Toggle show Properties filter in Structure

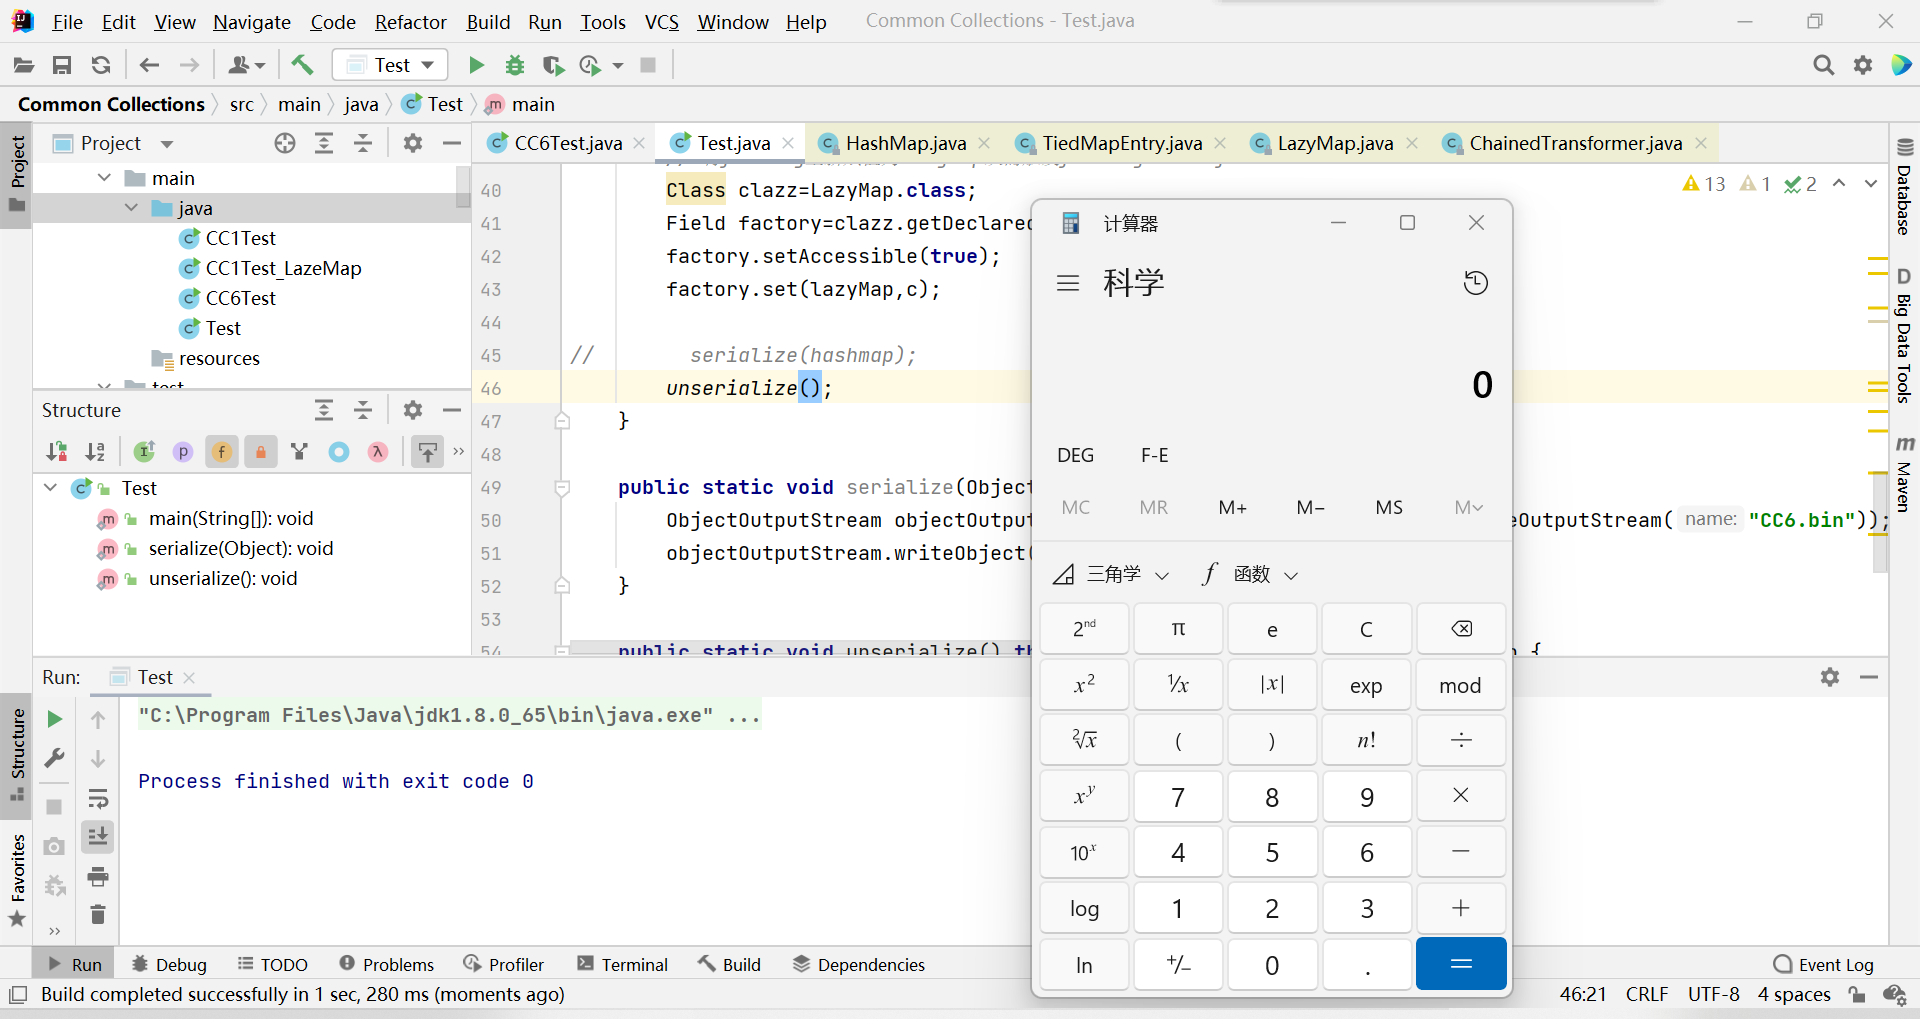[x=183, y=452]
